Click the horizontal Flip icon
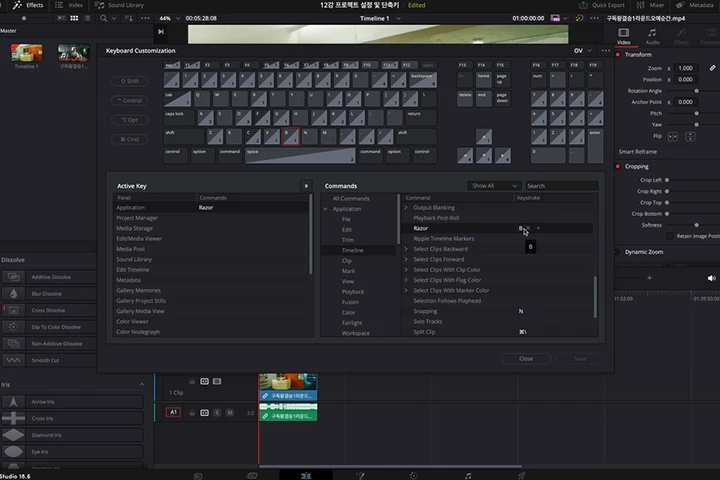This screenshot has width=720, height=480. point(673,136)
